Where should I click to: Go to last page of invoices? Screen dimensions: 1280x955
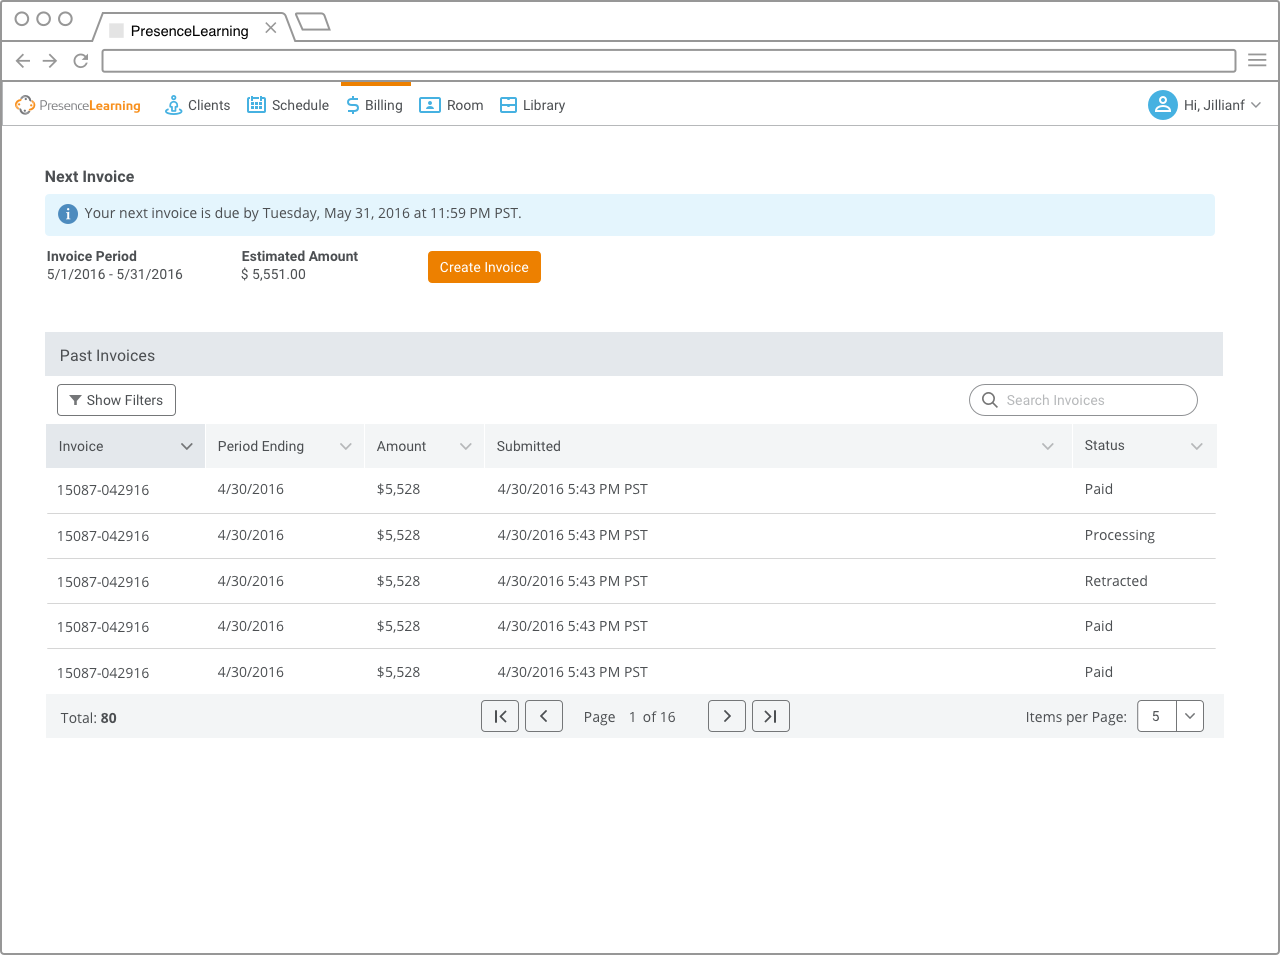pos(771,716)
